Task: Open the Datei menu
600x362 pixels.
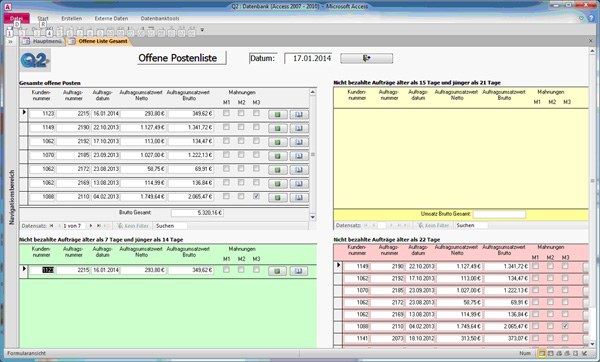Action: point(16,18)
